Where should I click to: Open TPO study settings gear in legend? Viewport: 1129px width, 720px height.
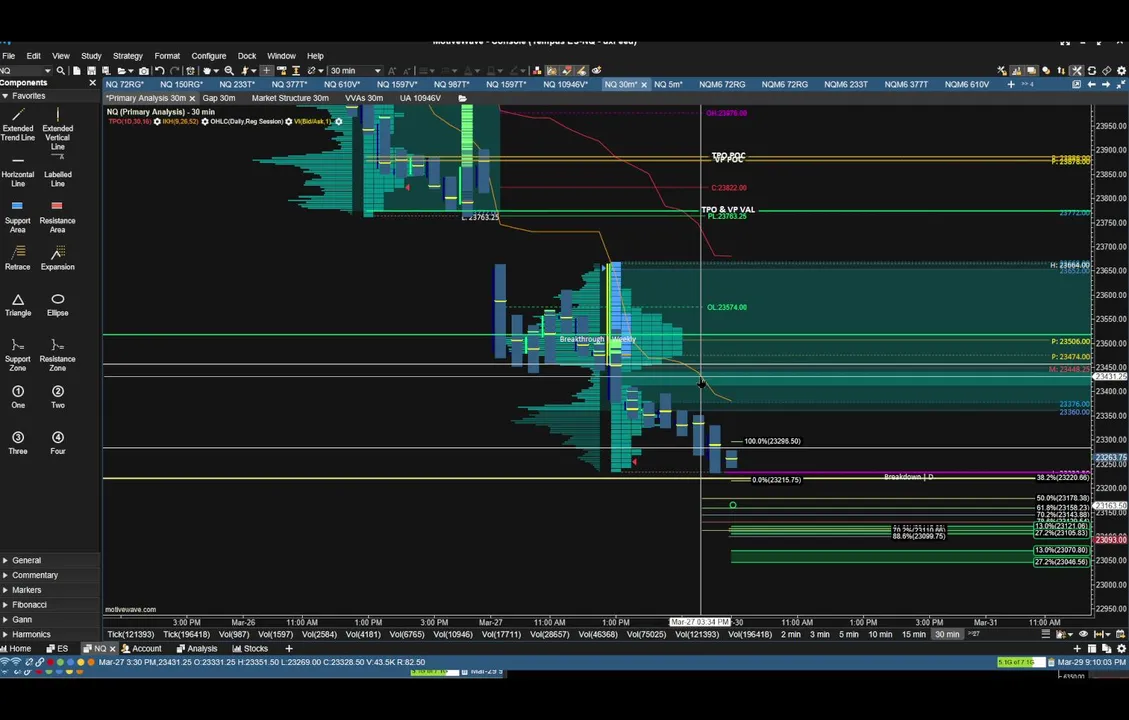point(157,122)
